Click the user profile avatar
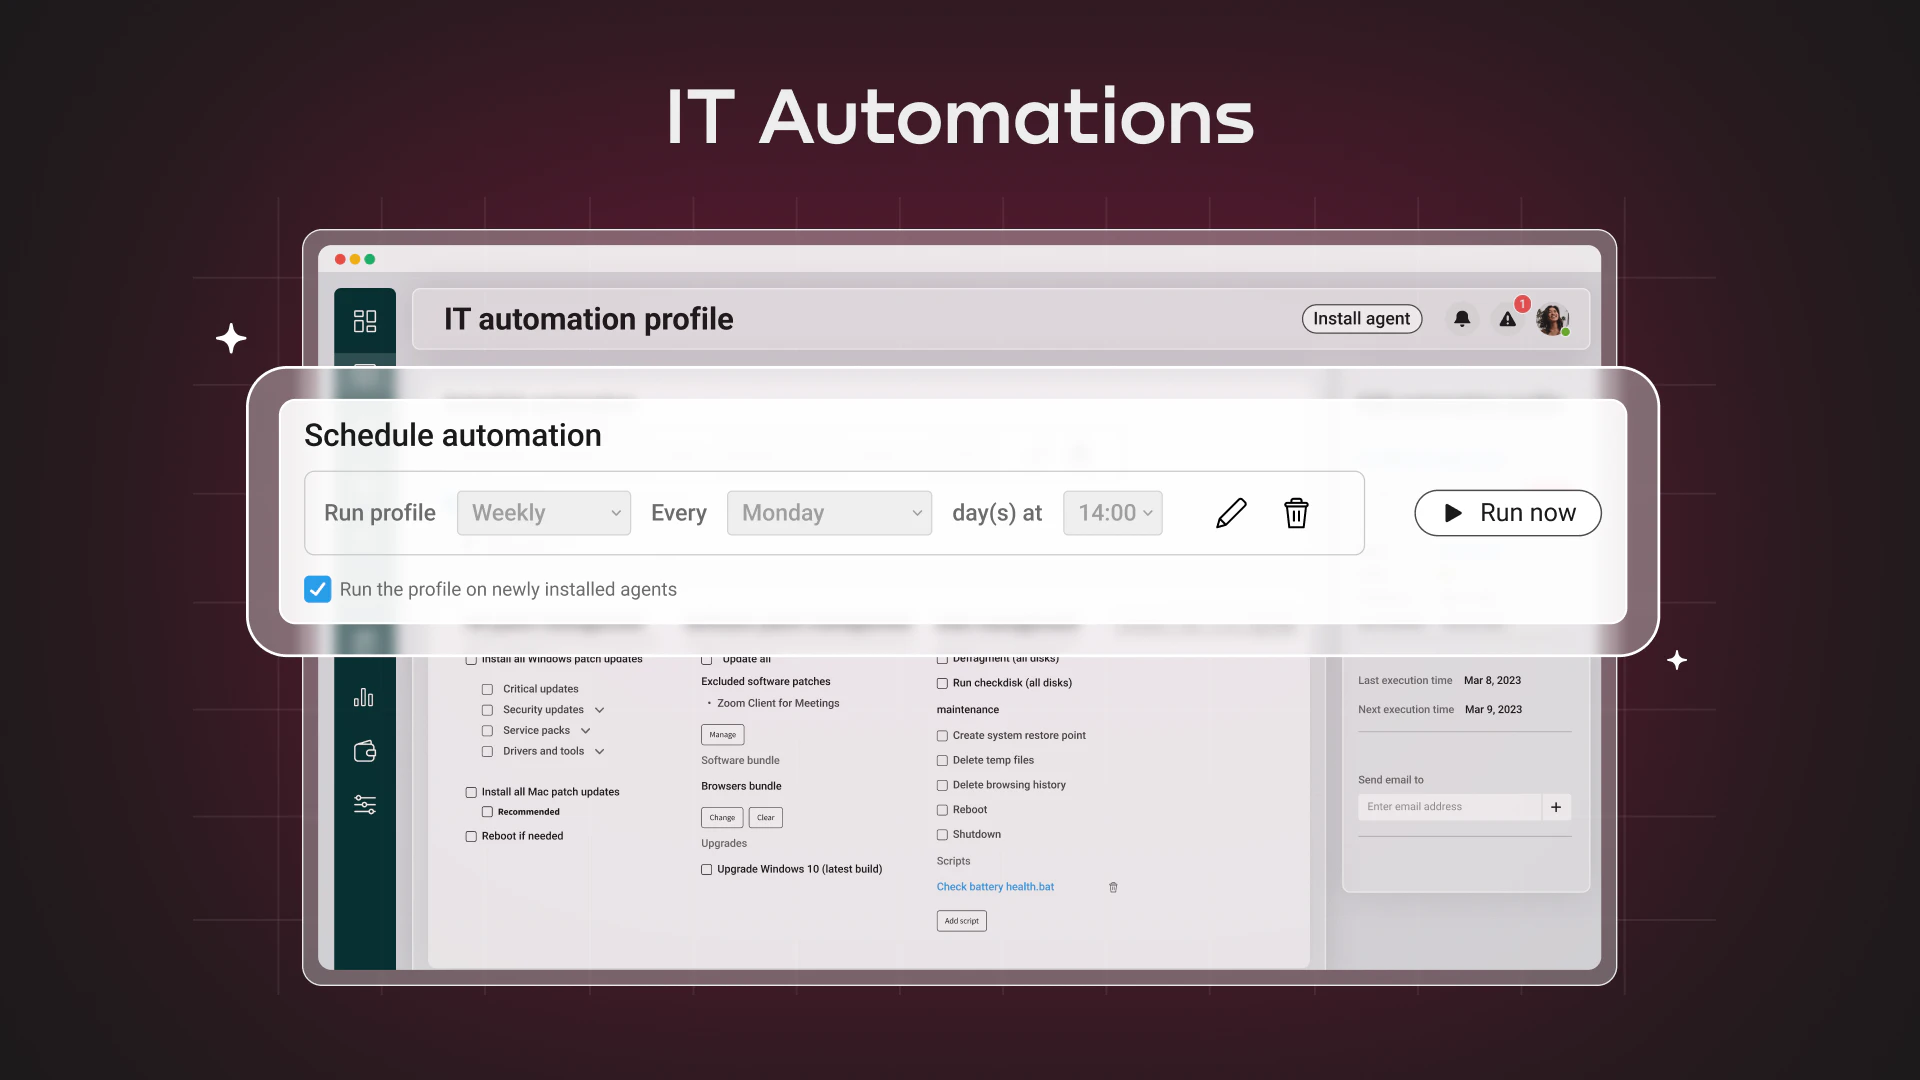The width and height of the screenshot is (1920, 1080). 1553,318
